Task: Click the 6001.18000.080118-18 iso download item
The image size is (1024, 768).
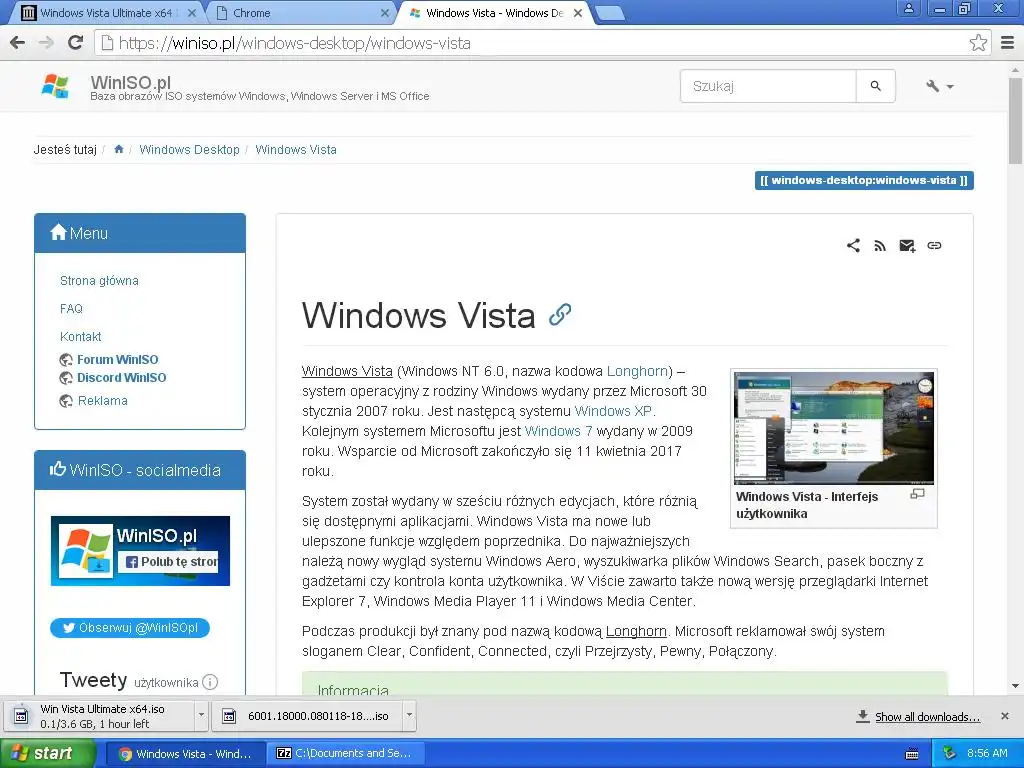Action: pyautogui.click(x=308, y=716)
